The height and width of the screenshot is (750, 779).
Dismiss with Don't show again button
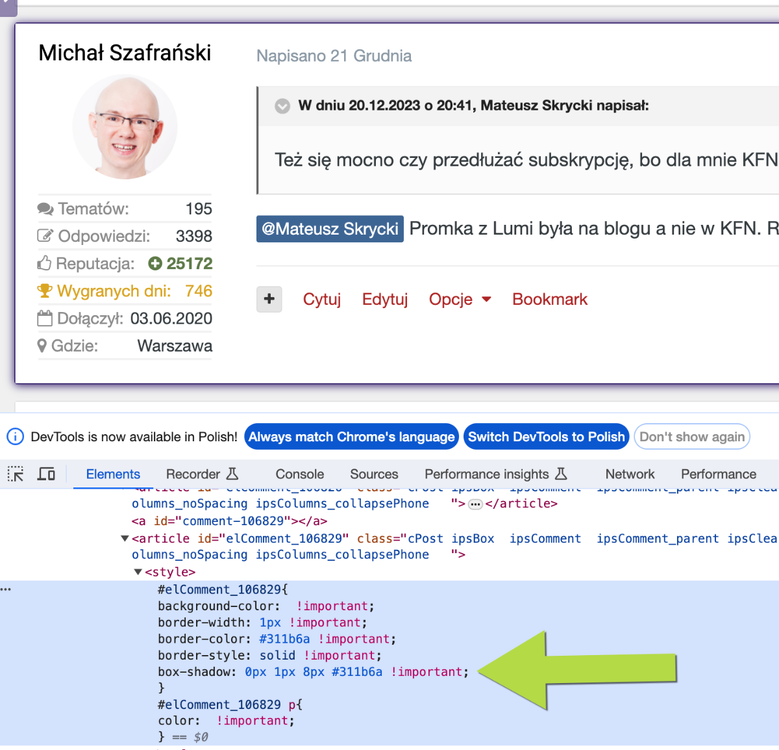click(x=692, y=437)
